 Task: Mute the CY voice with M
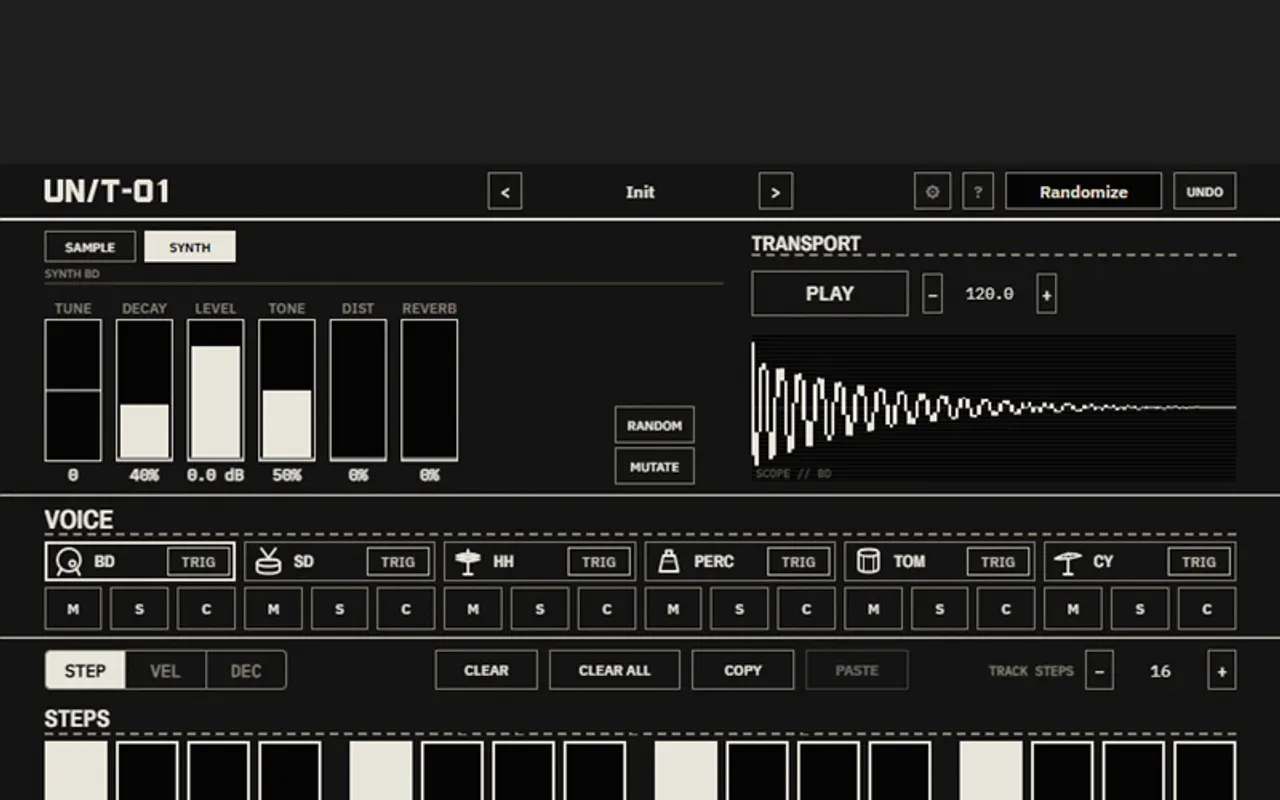point(1073,609)
